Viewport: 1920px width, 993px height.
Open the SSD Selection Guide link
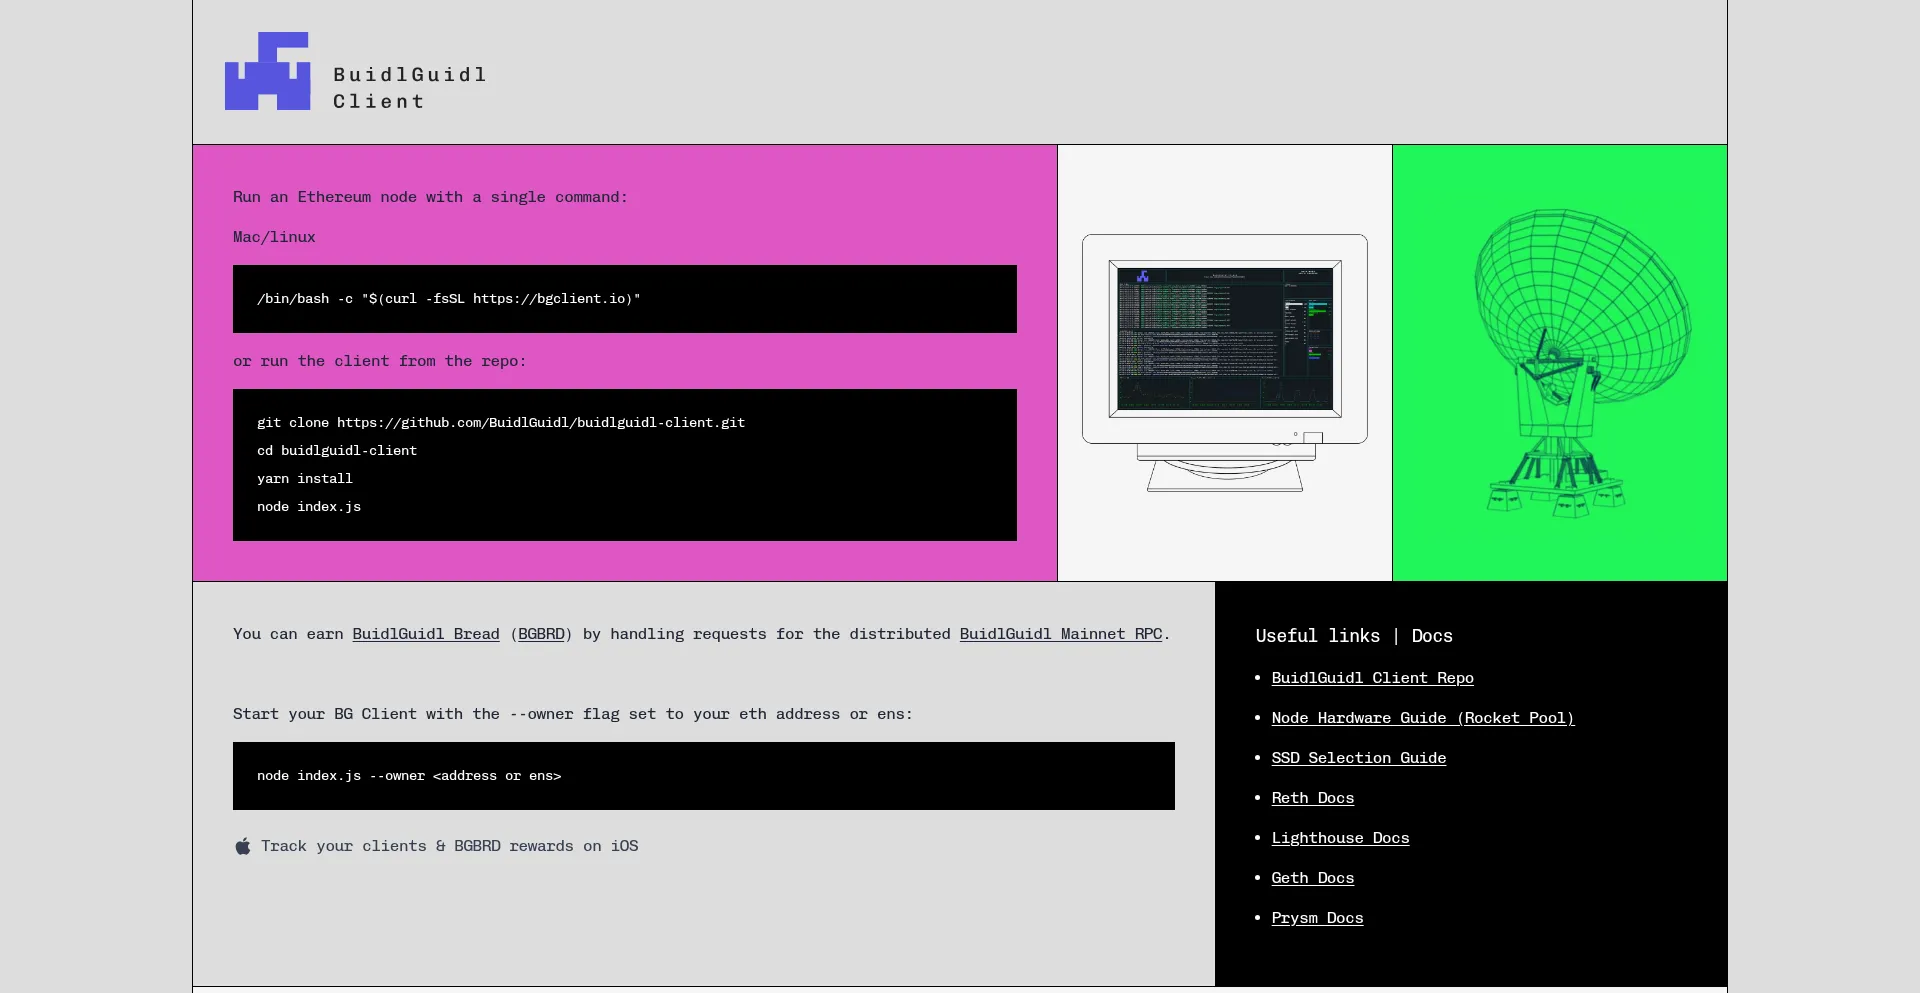(x=1359, y=758)
